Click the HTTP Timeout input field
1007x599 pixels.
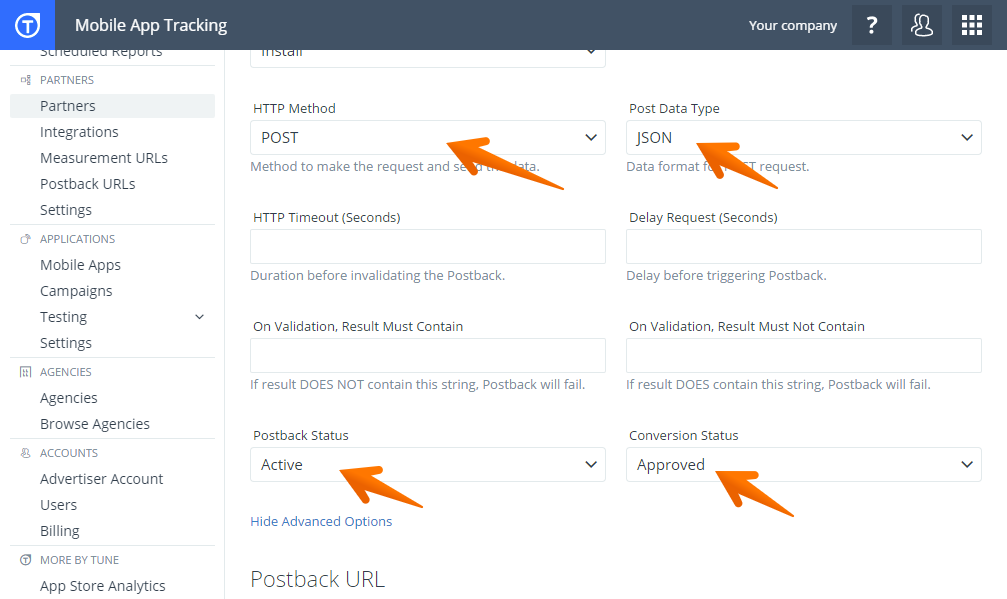point(427,247)
